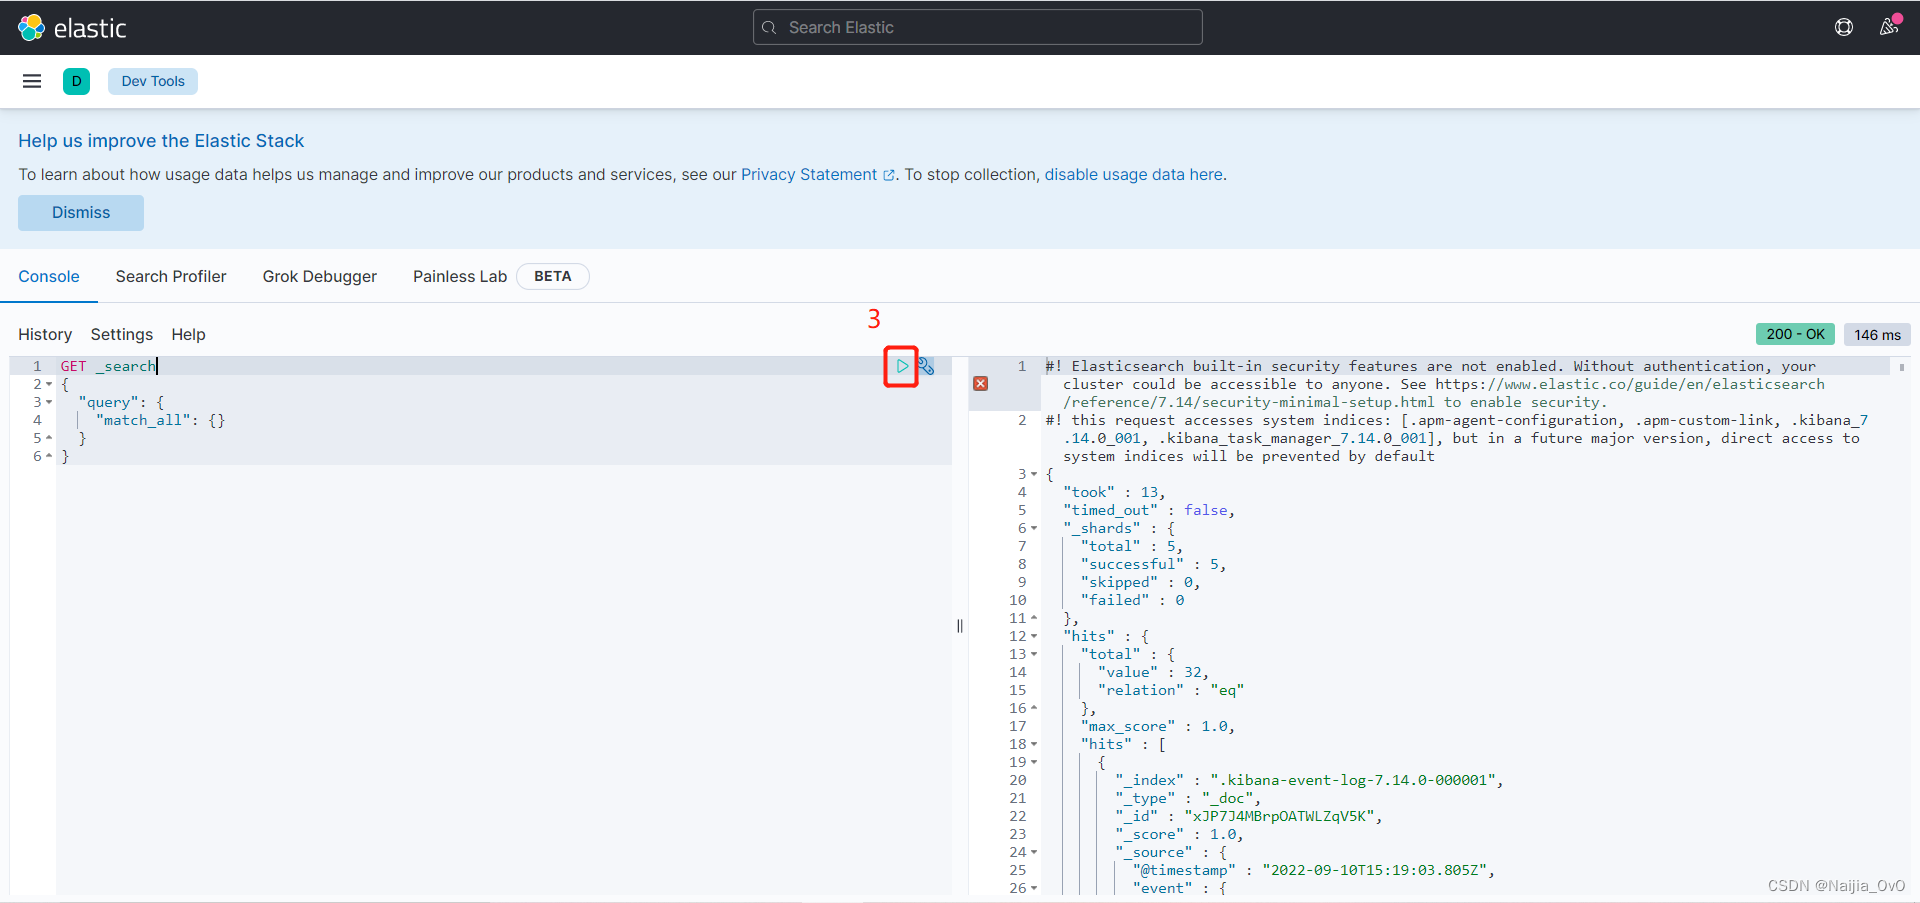The image size is (1920, 903).
Task: Open the wrench request options icon
Action: pyautogui.click(x=926, y=366)
